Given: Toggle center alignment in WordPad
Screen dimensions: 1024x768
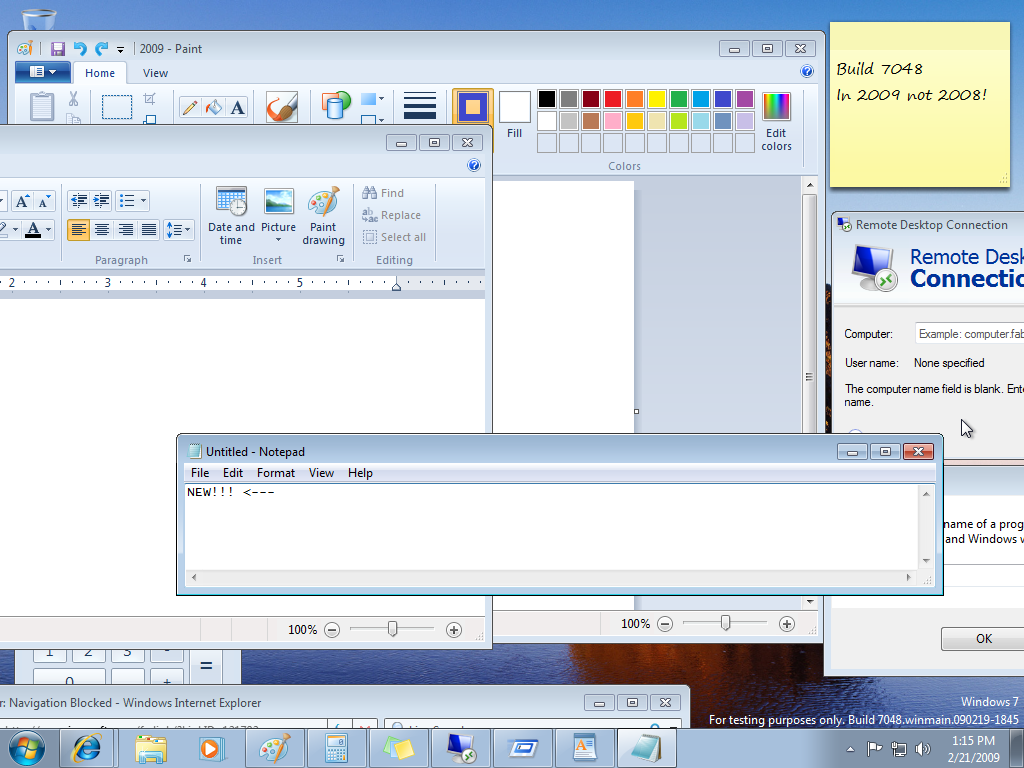Looking at the screenshot, I should coord(102,230).
